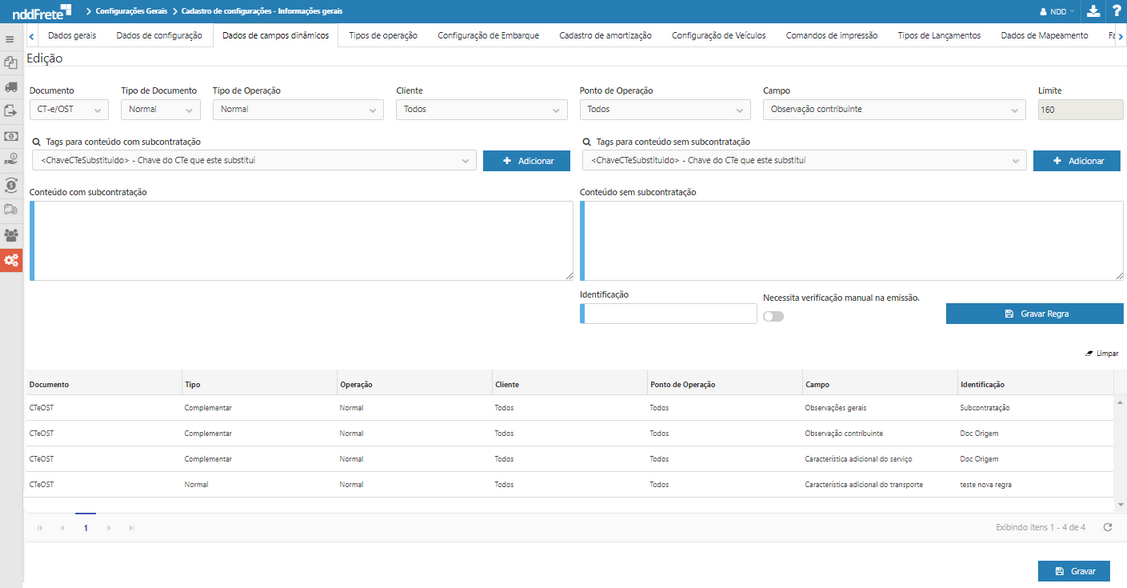Open the NDD user menu
Image resolution: width=1127 pixels, height=588 pixels.
point(1058,11)
